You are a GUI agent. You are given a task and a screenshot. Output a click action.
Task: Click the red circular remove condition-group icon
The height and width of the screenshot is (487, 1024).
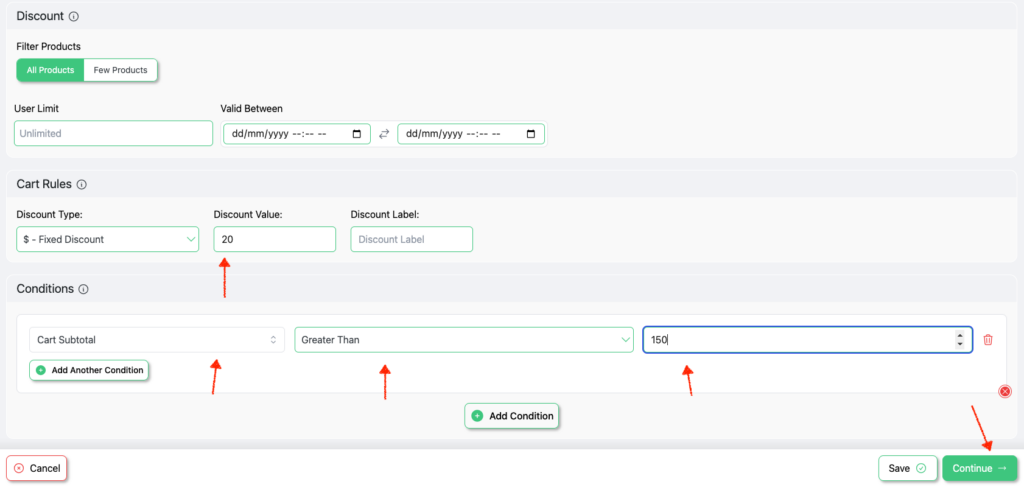pyautogui.click(x=1005, y=391)
